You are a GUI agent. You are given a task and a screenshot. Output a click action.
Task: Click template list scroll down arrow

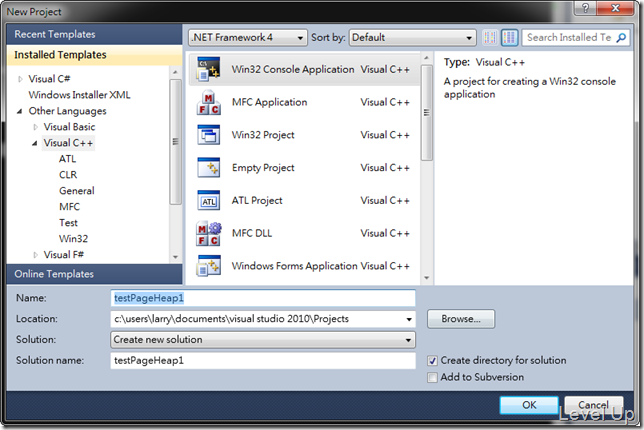point(426,278)
